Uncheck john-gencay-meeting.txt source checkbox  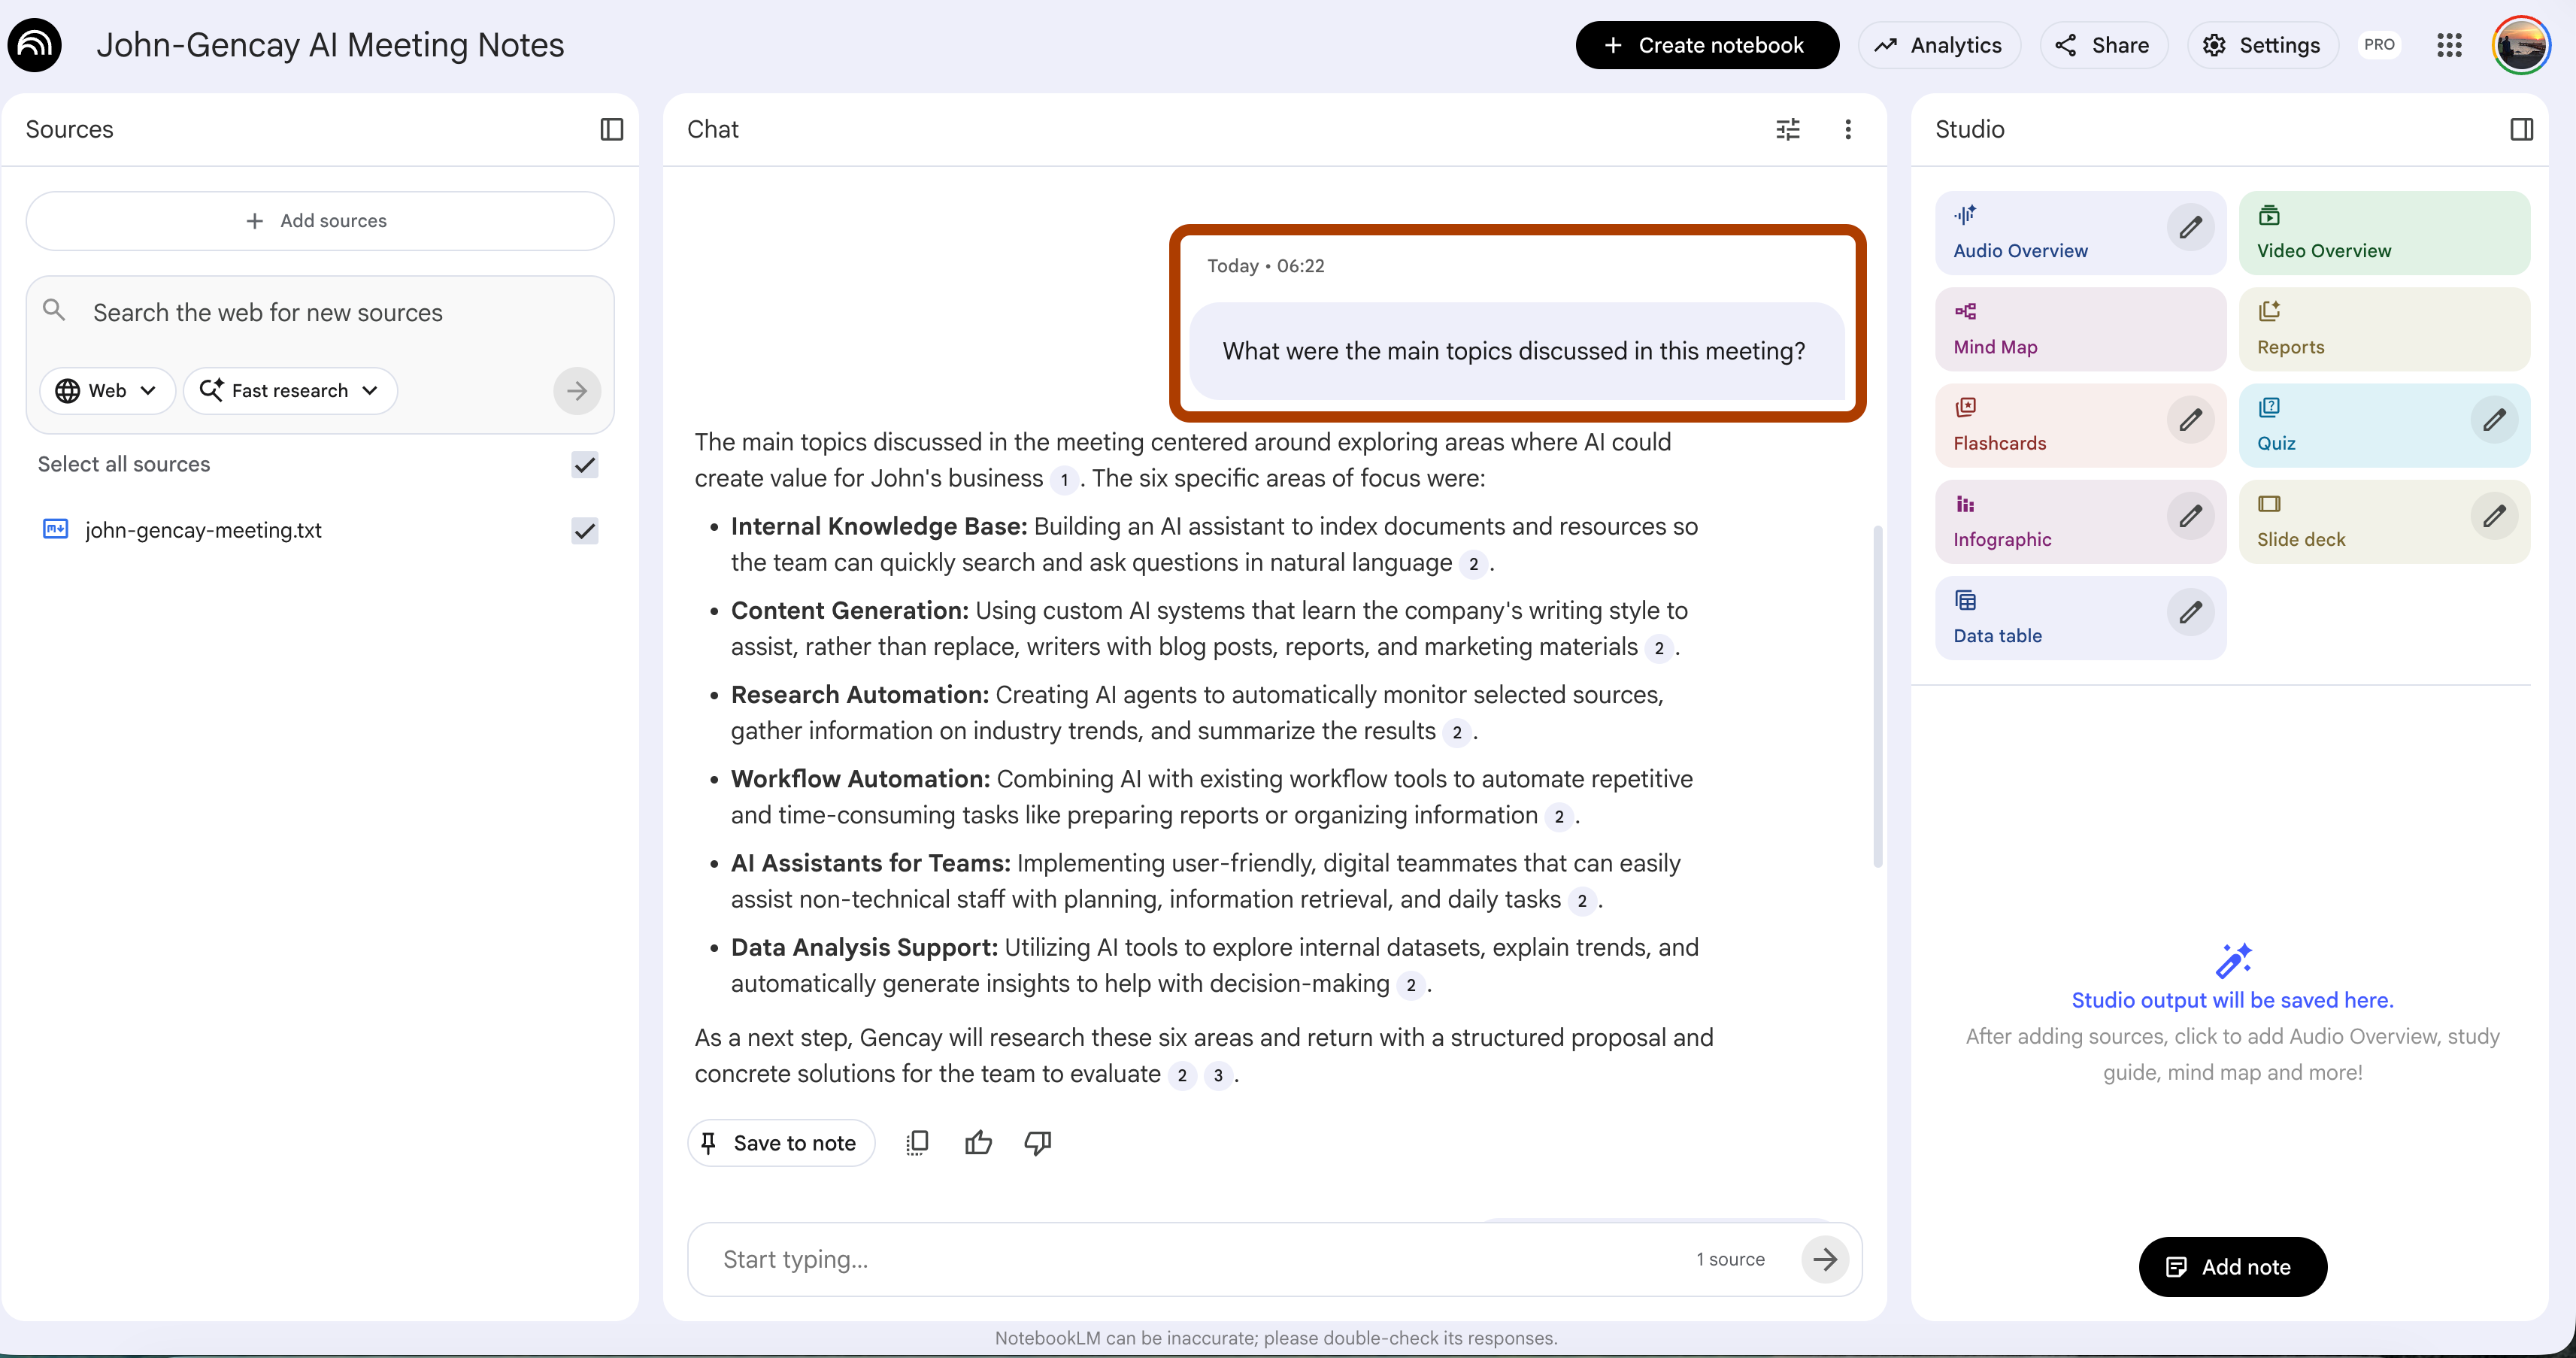pos(584,531)
